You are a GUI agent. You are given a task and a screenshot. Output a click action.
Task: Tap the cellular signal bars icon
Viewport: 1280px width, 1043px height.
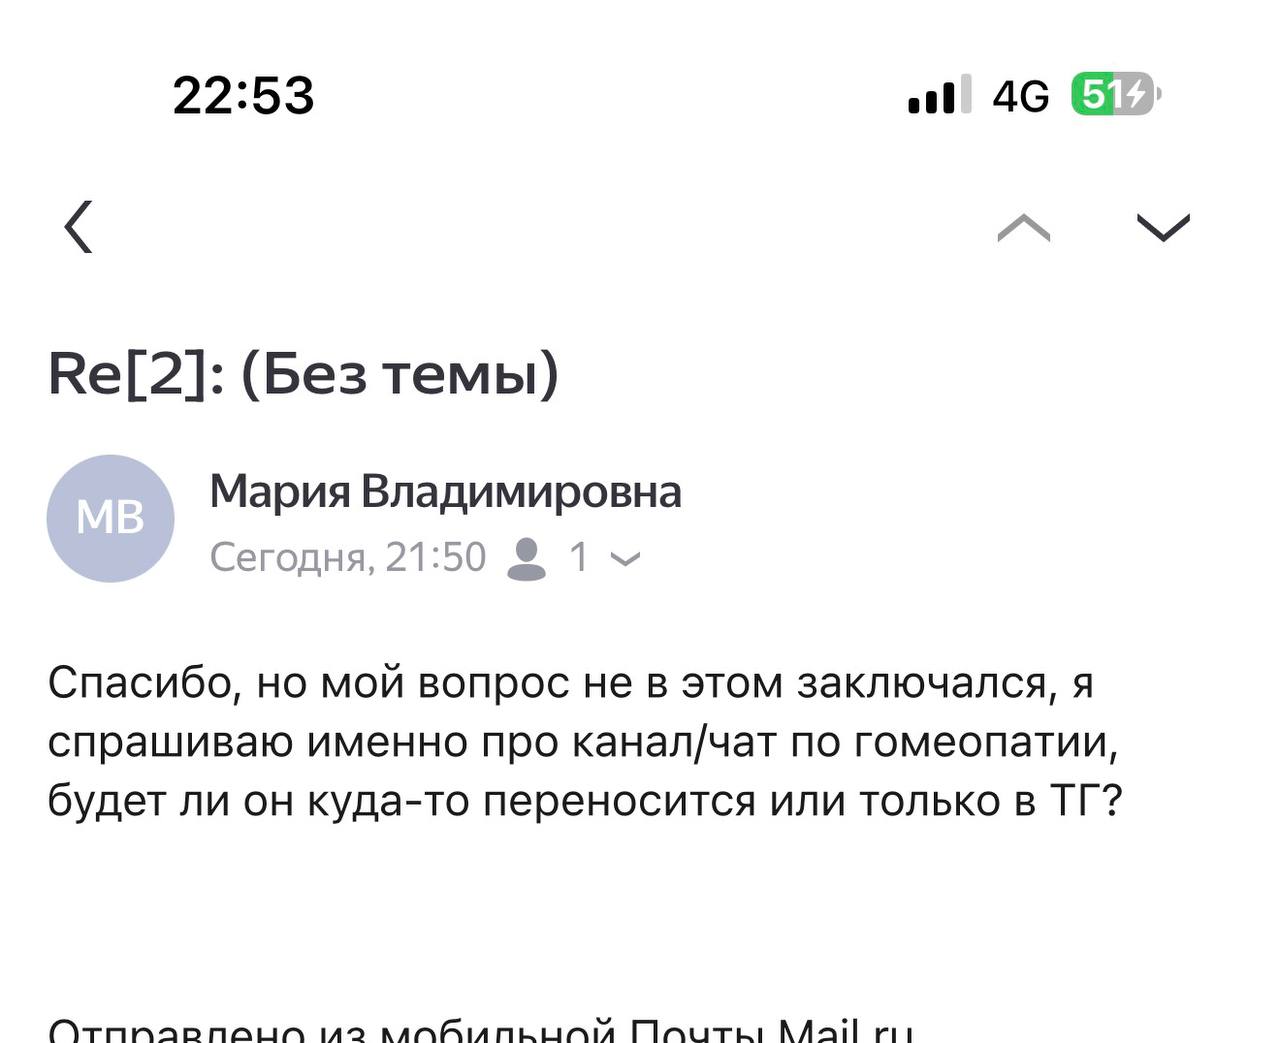tap(938, 95)
